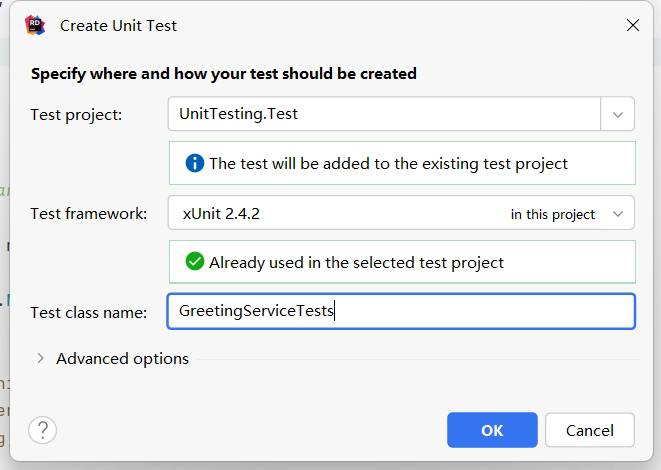Click the blue info icon
The image size is (661, 470).
click(x=194, y=163)
